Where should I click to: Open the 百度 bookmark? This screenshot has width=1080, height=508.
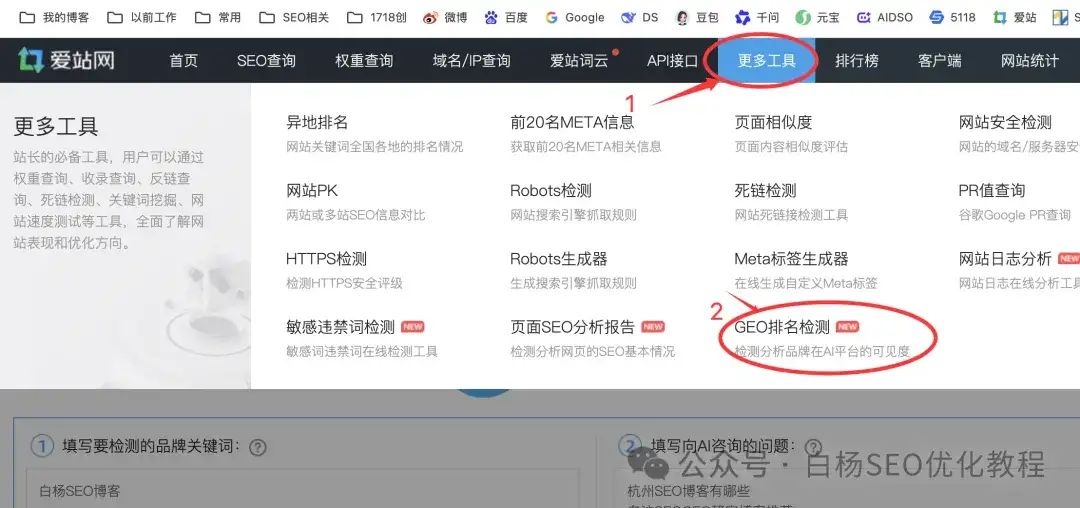click(506, 18)
